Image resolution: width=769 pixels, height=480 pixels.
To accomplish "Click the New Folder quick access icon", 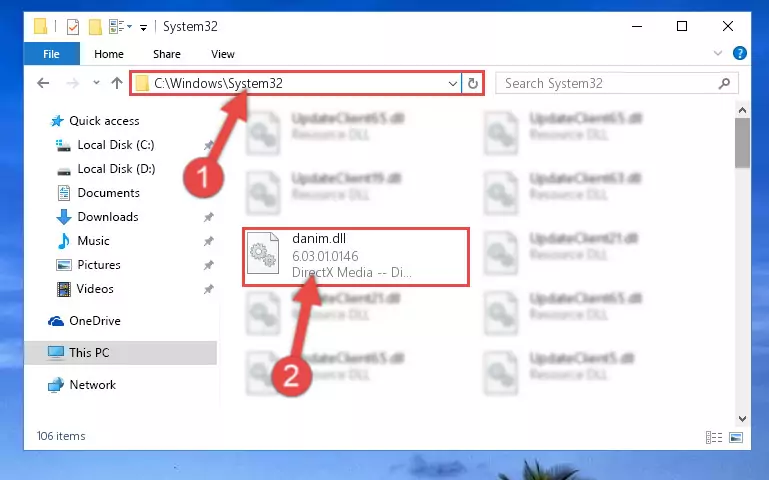I will coord(95,26).
